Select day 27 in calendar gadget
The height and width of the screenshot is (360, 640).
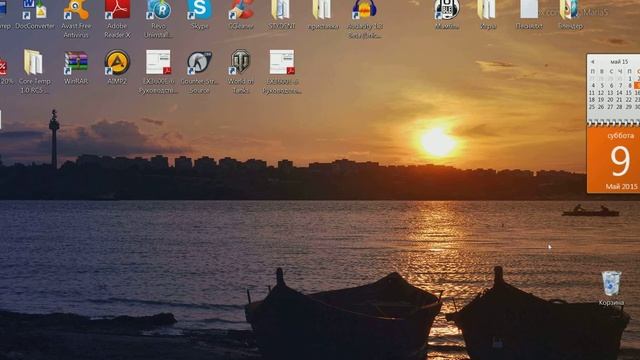[x=610, y=107]
